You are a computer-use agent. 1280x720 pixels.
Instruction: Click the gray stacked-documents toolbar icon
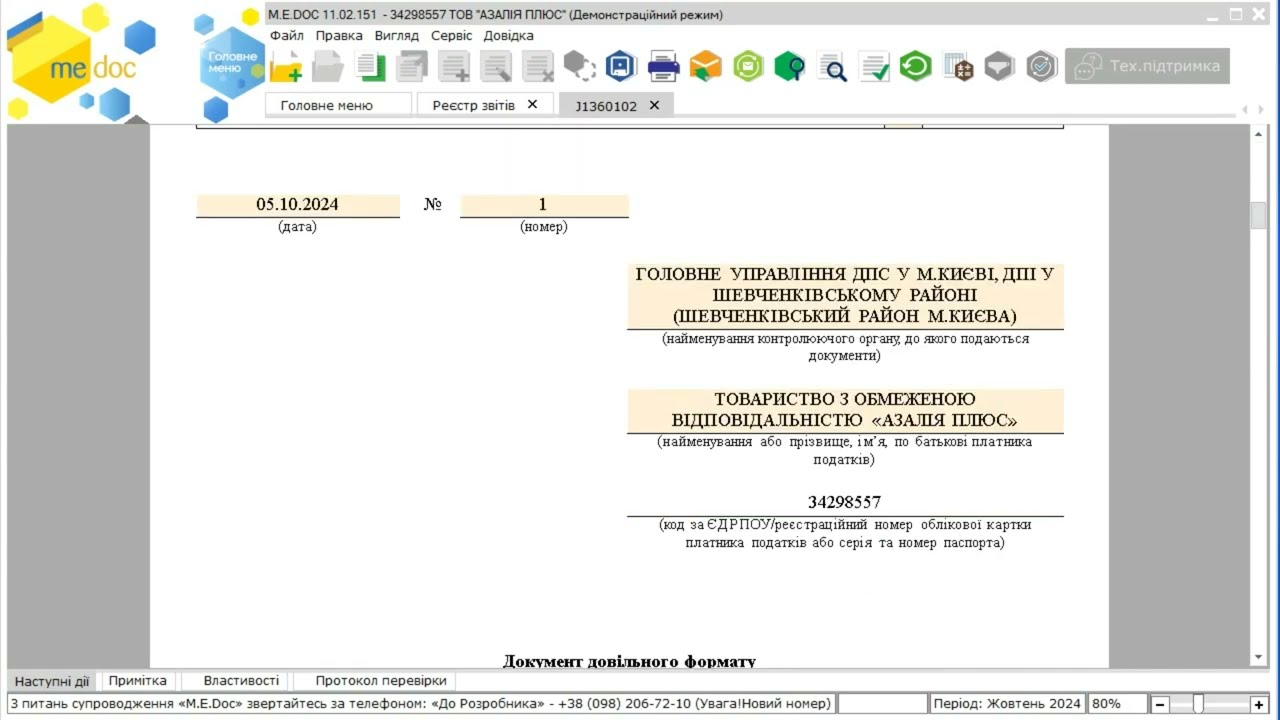[412, 67]
